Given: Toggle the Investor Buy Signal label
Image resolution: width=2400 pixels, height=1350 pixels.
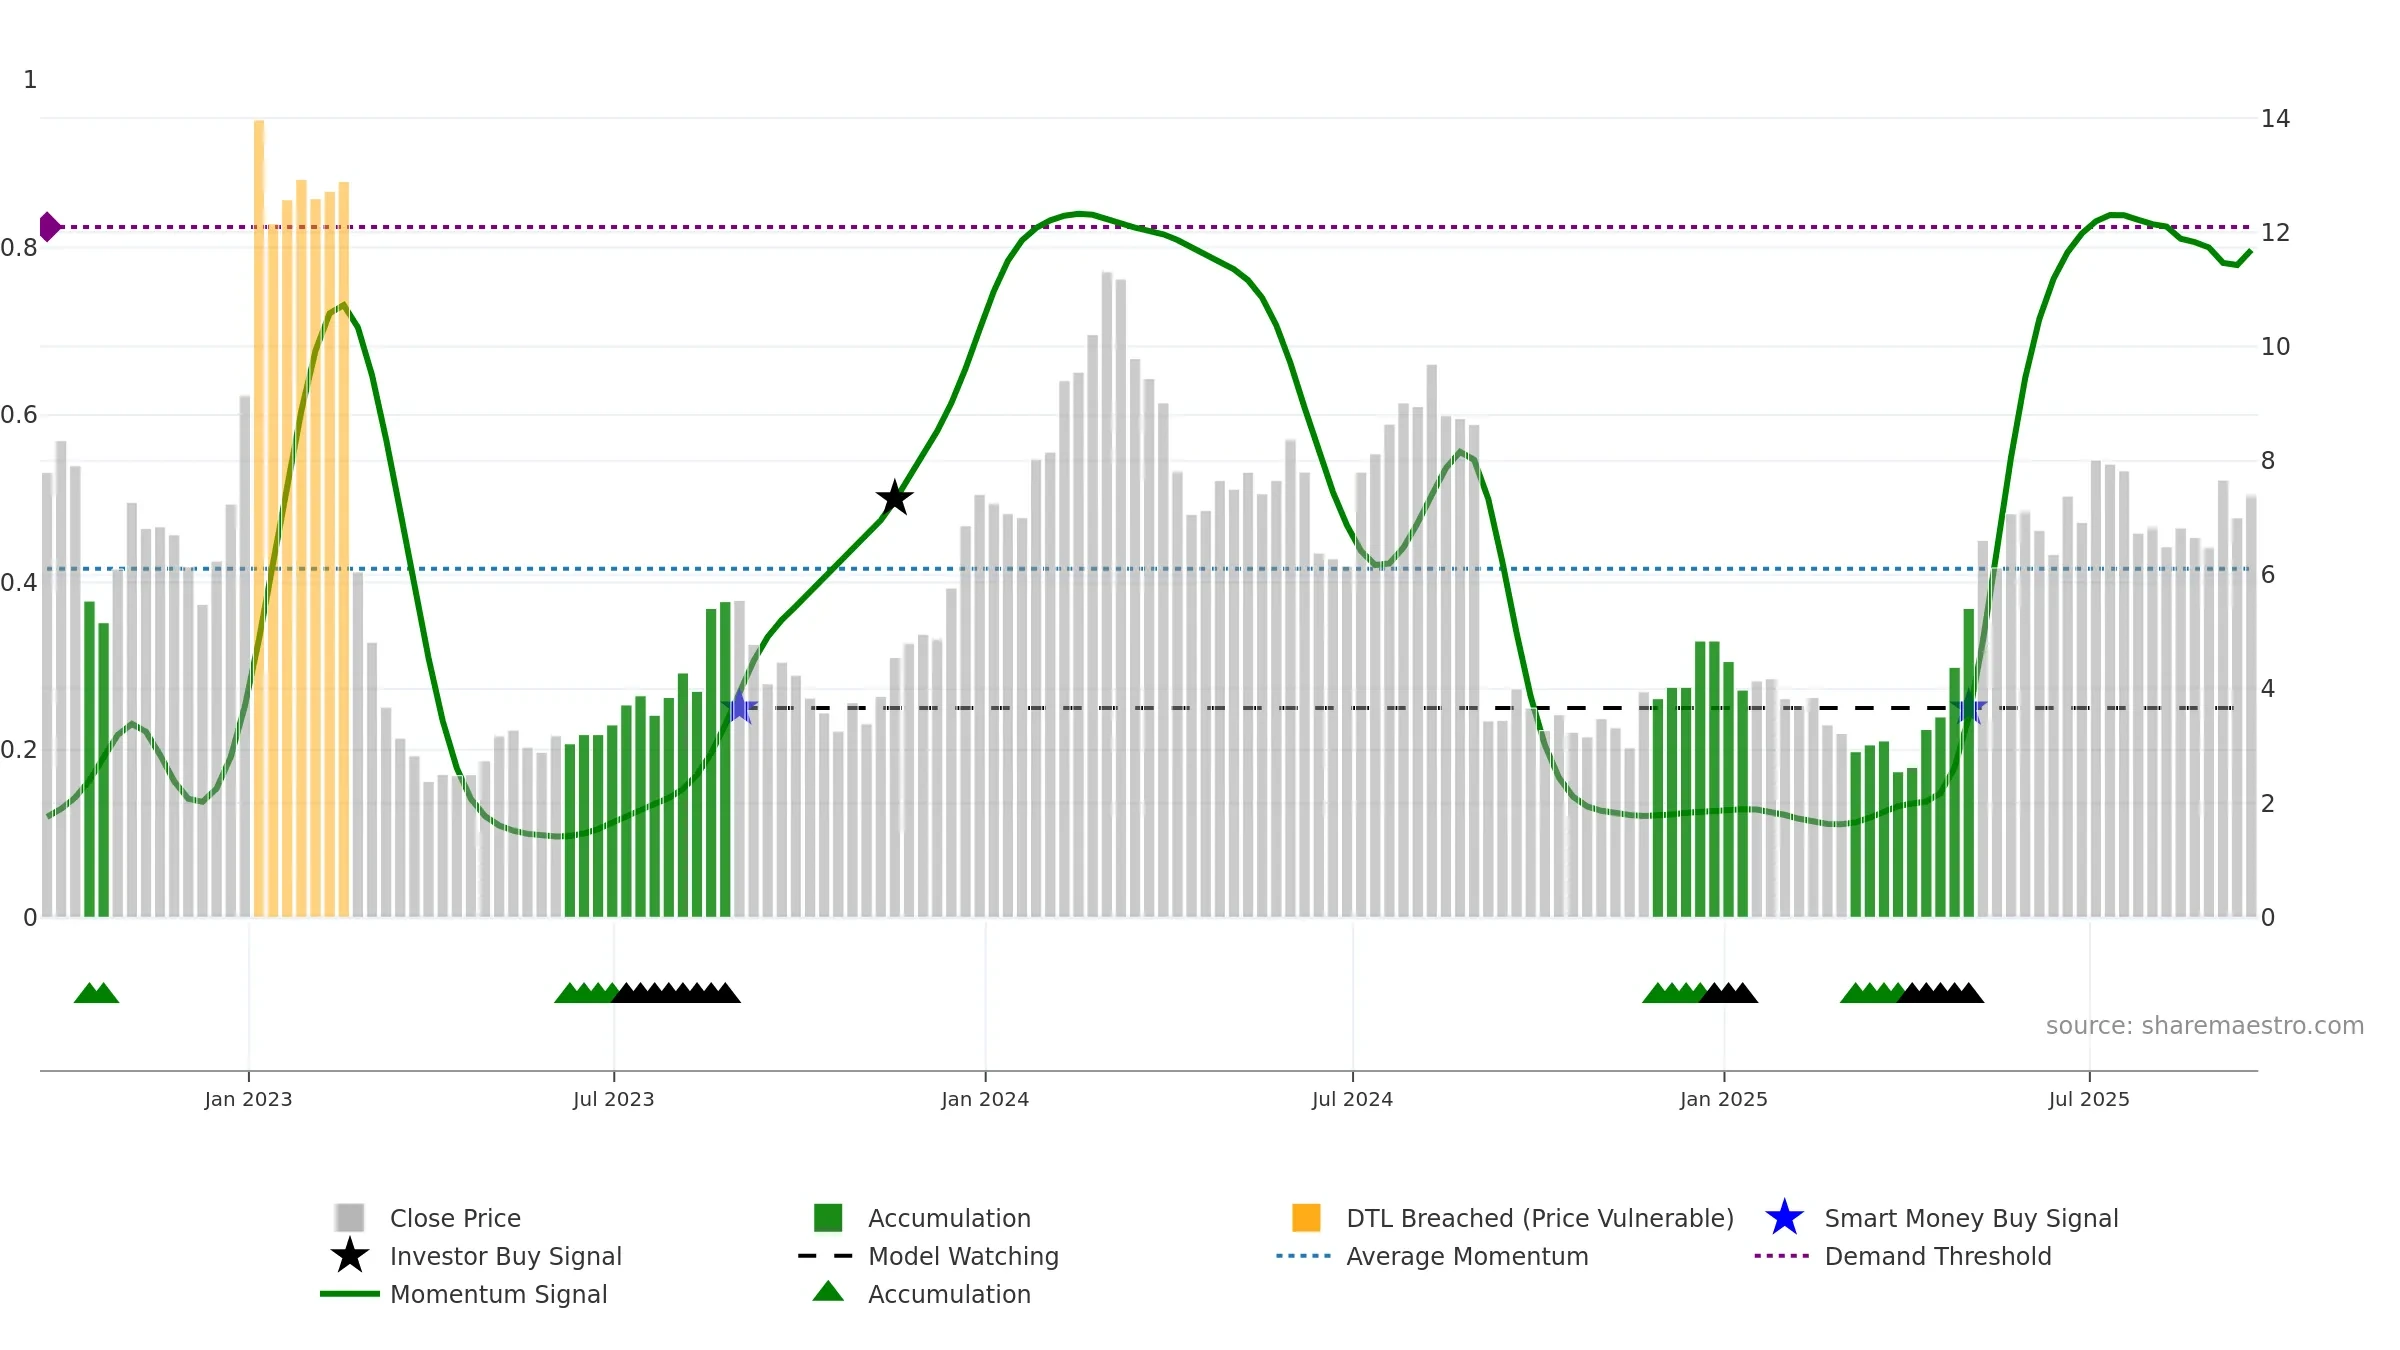Looking at the screenshot, I should [506, 1256].
